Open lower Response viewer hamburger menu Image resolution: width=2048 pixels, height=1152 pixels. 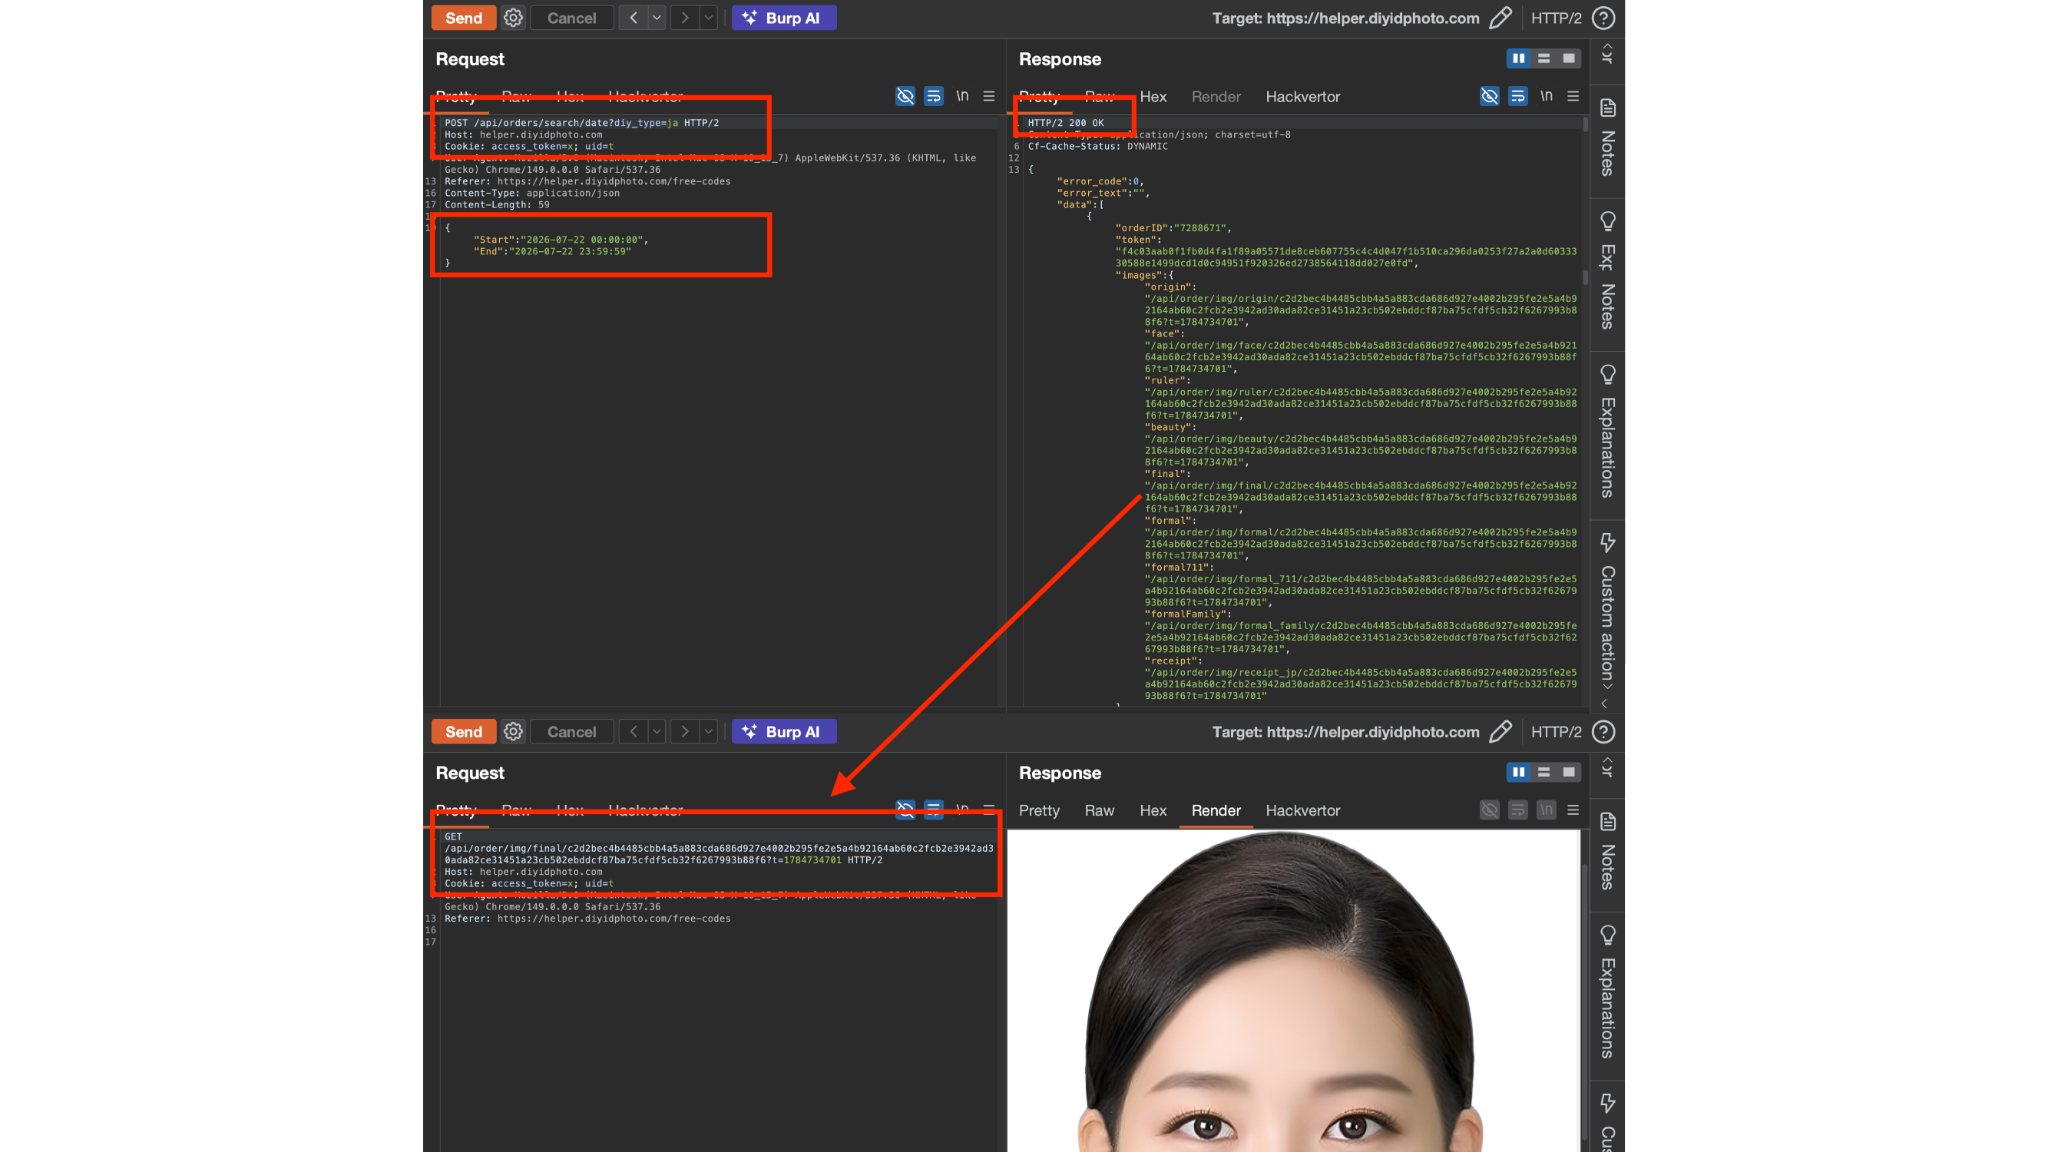pyautogui.click(x=1573, y=810)
